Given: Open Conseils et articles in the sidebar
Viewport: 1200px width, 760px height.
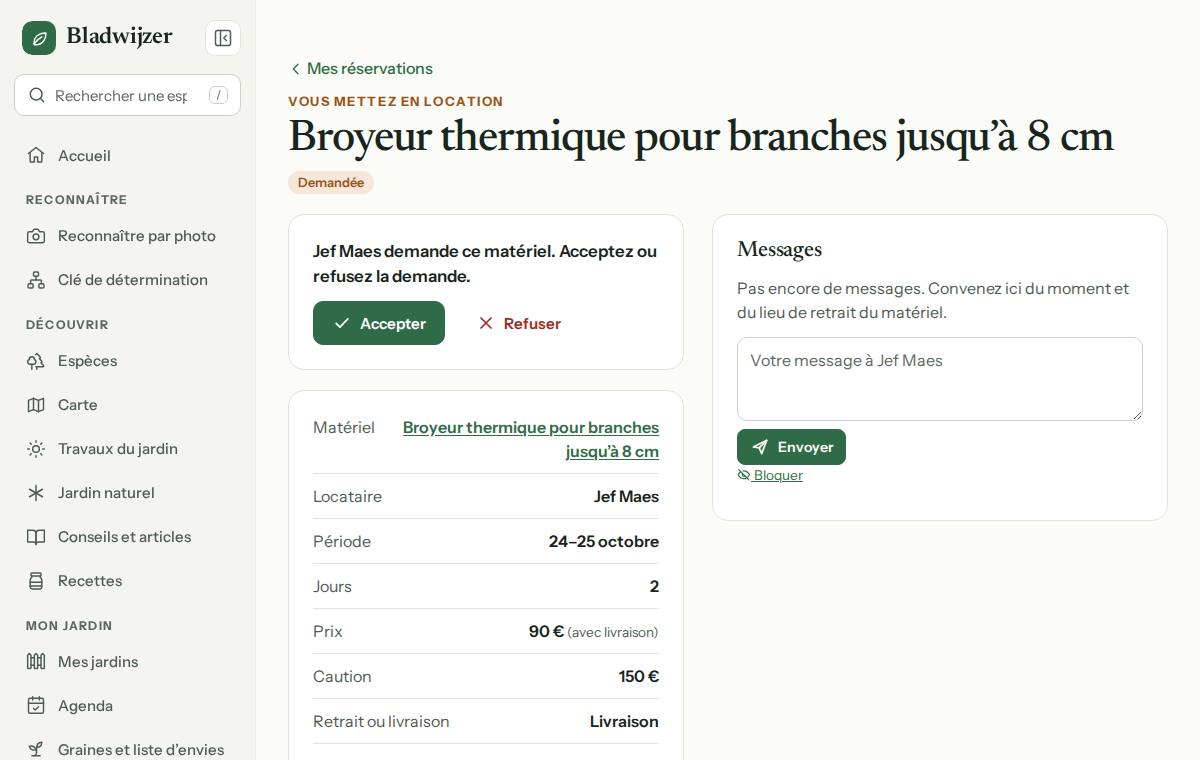Looking at the screenshot, I should pos(128,537).
